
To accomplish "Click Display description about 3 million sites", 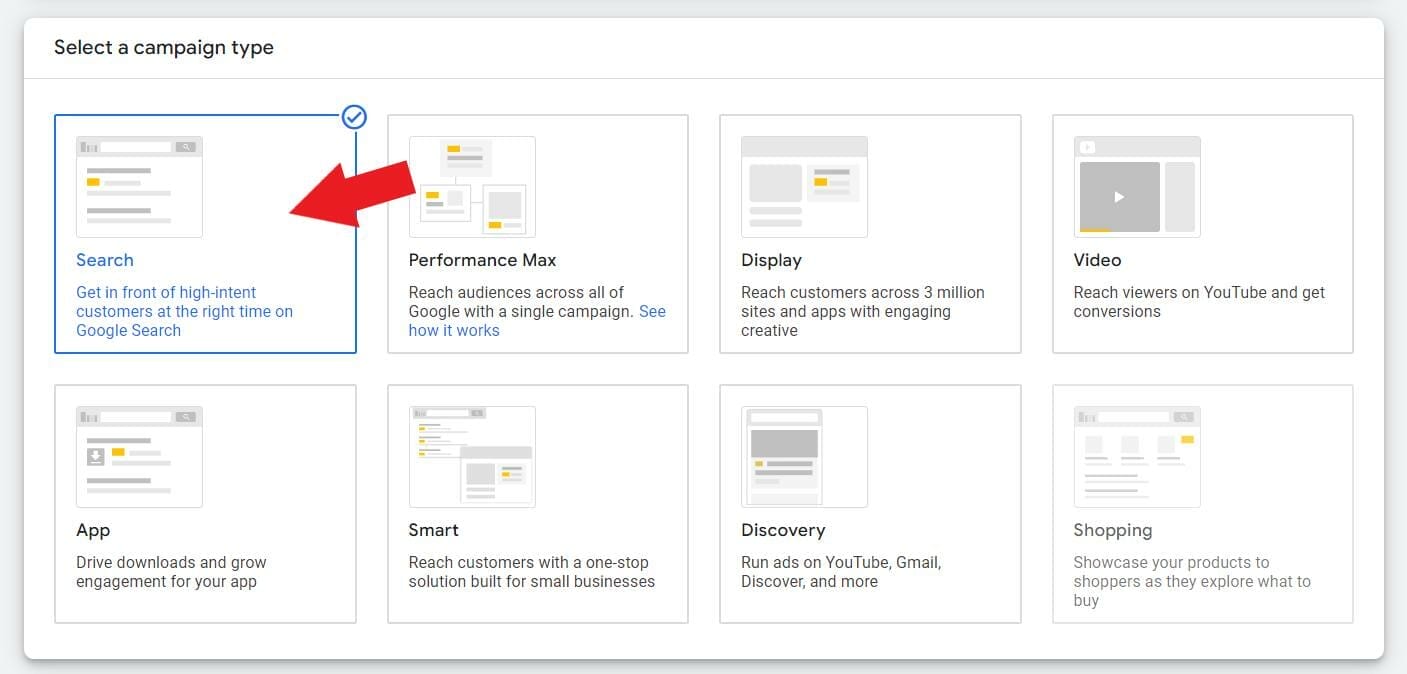I will pos(862,311).
